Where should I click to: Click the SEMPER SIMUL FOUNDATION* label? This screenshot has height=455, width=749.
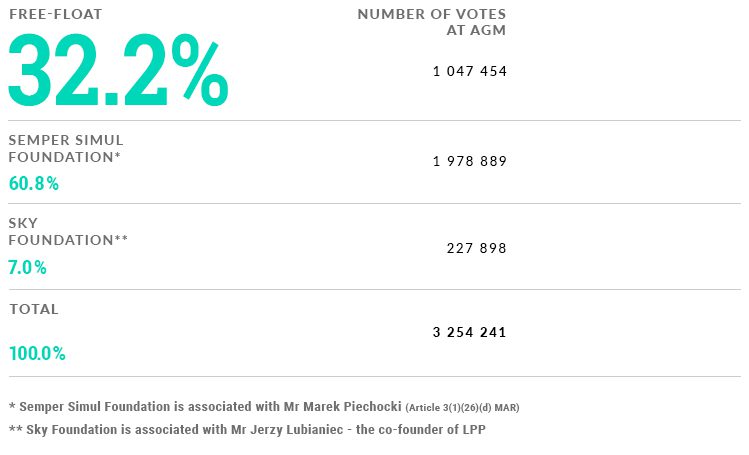(66, 148)
